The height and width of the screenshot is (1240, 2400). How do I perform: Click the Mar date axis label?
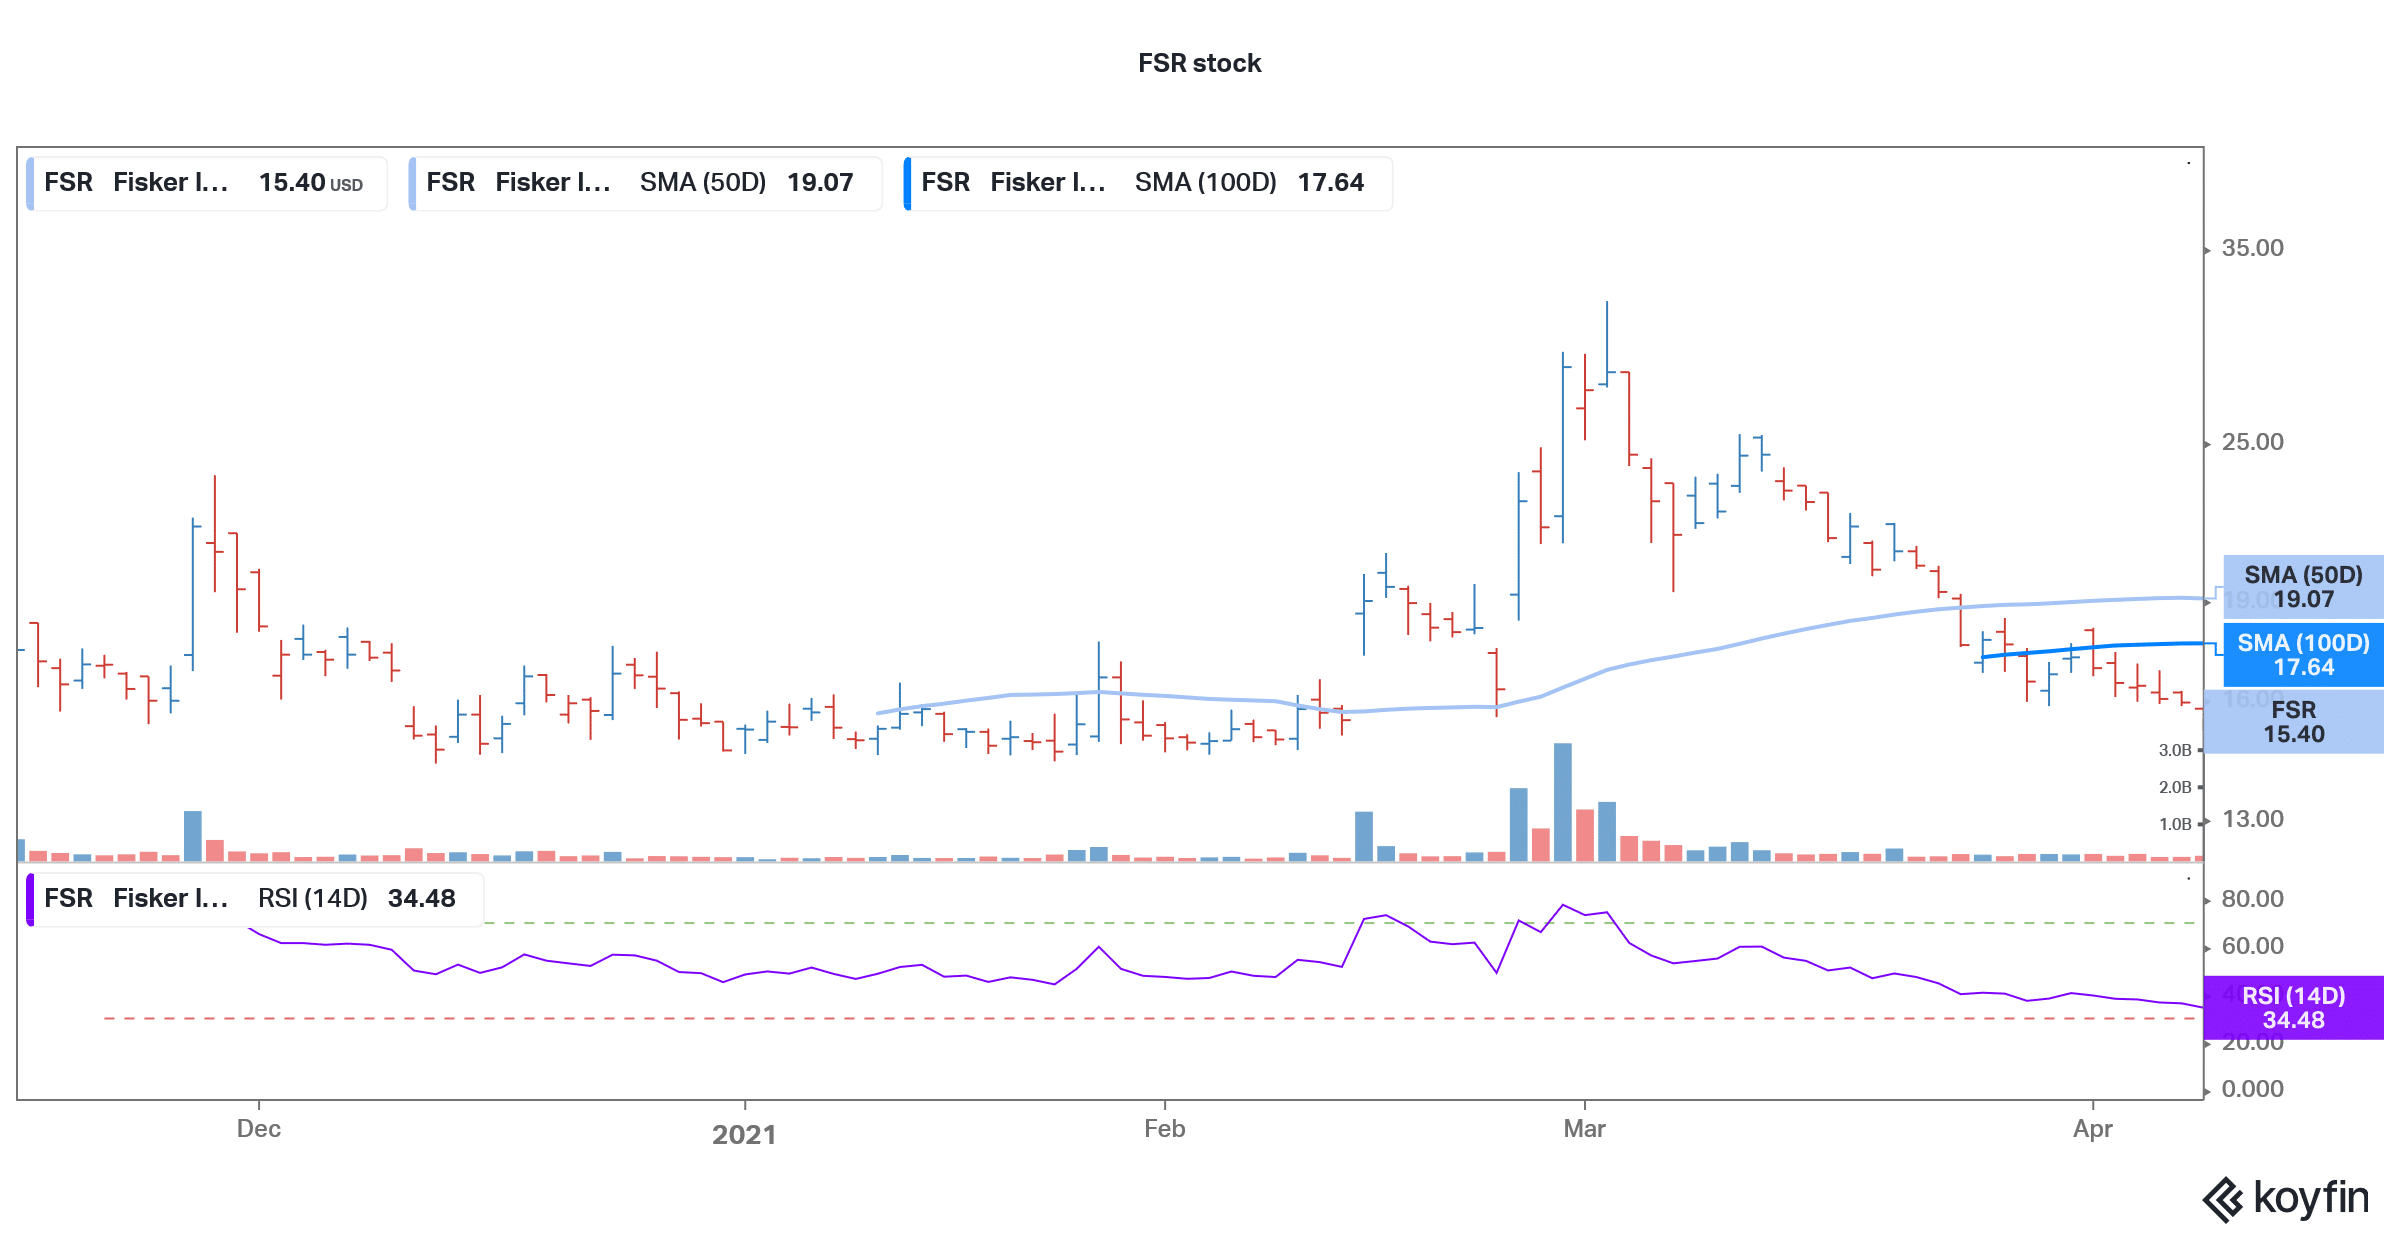tap(1584, 1129)
